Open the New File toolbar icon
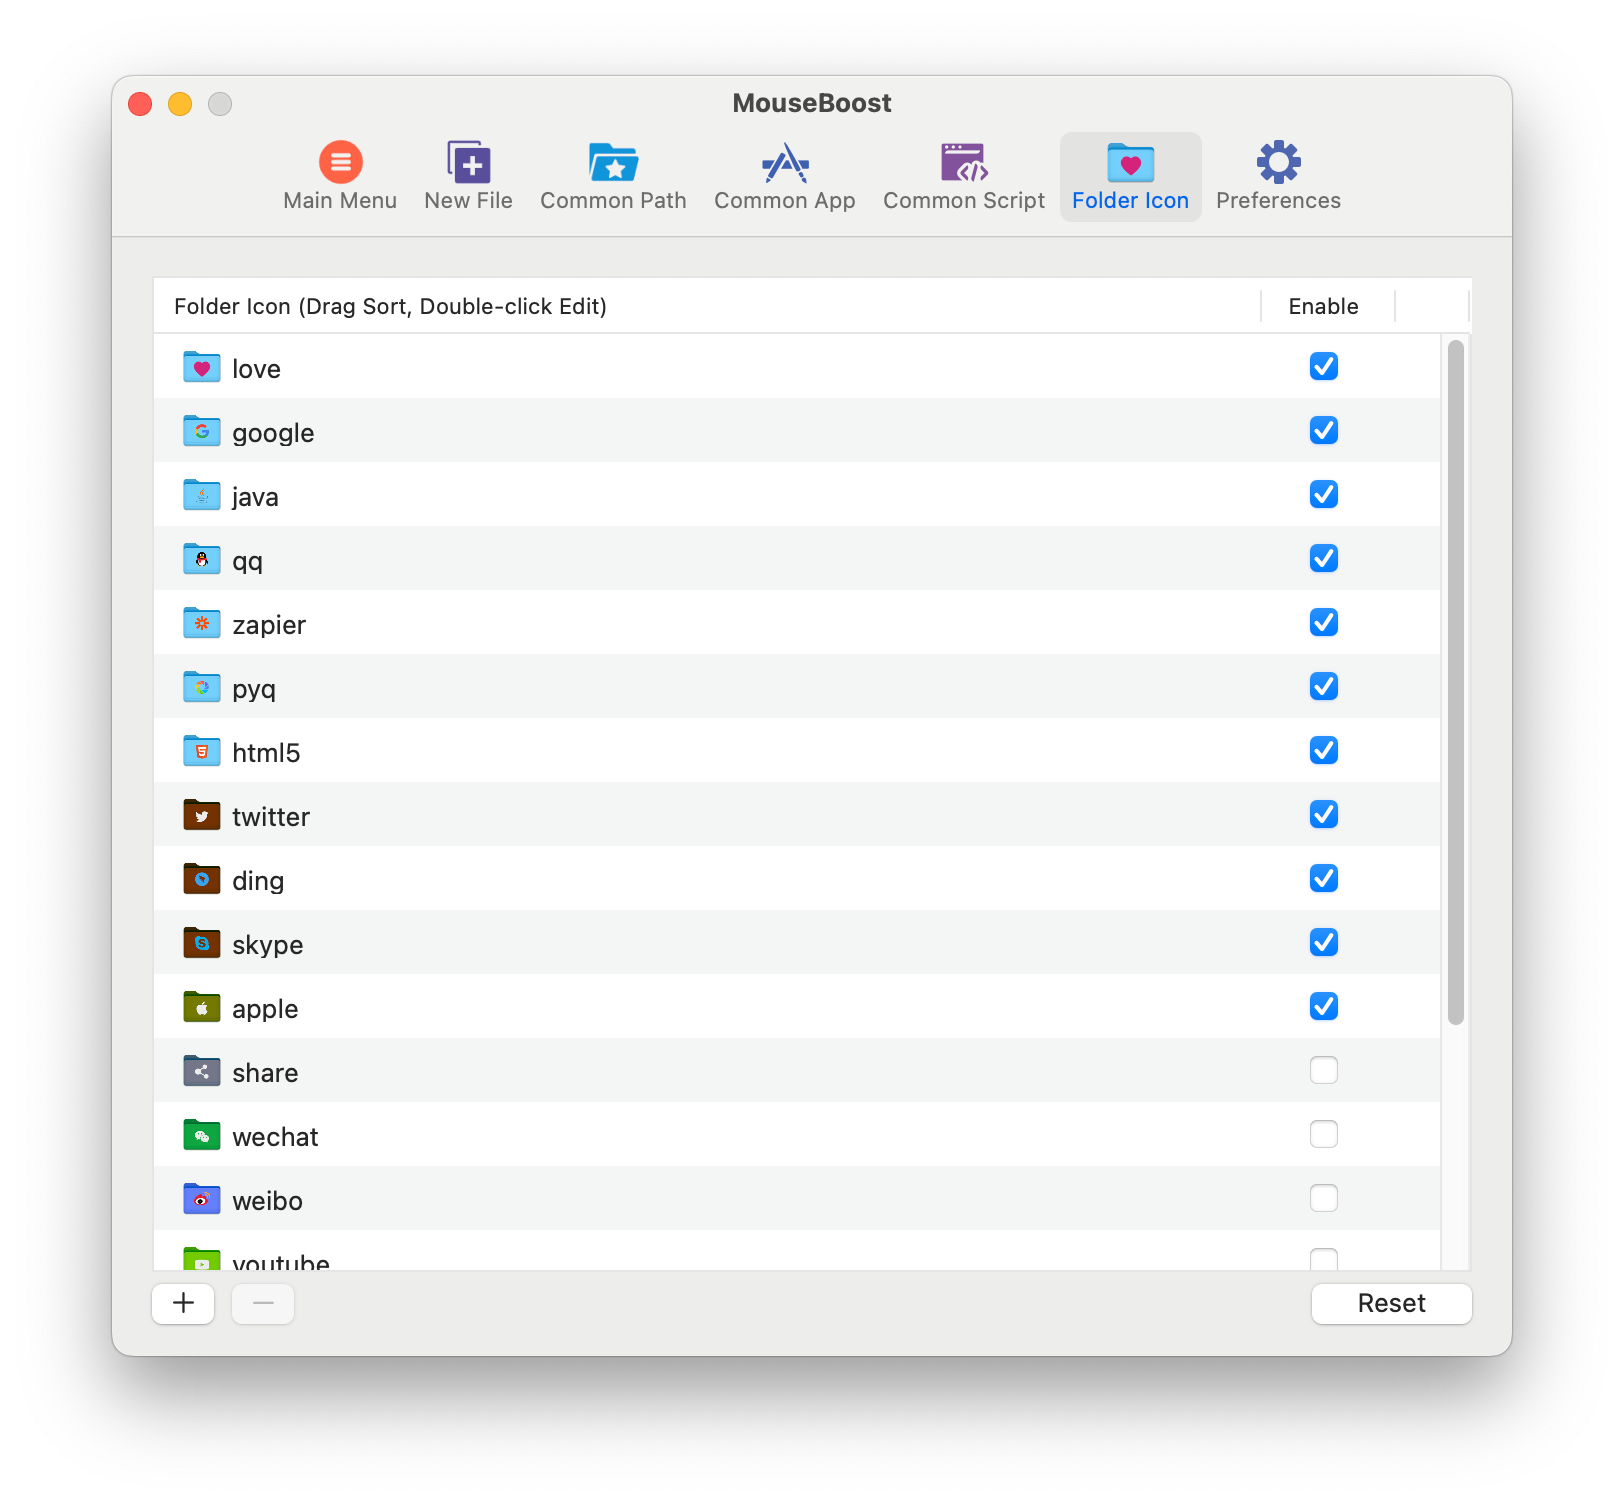This screenshot has width=1624, height=1504. pyautogui.click(x=468, y=162)
